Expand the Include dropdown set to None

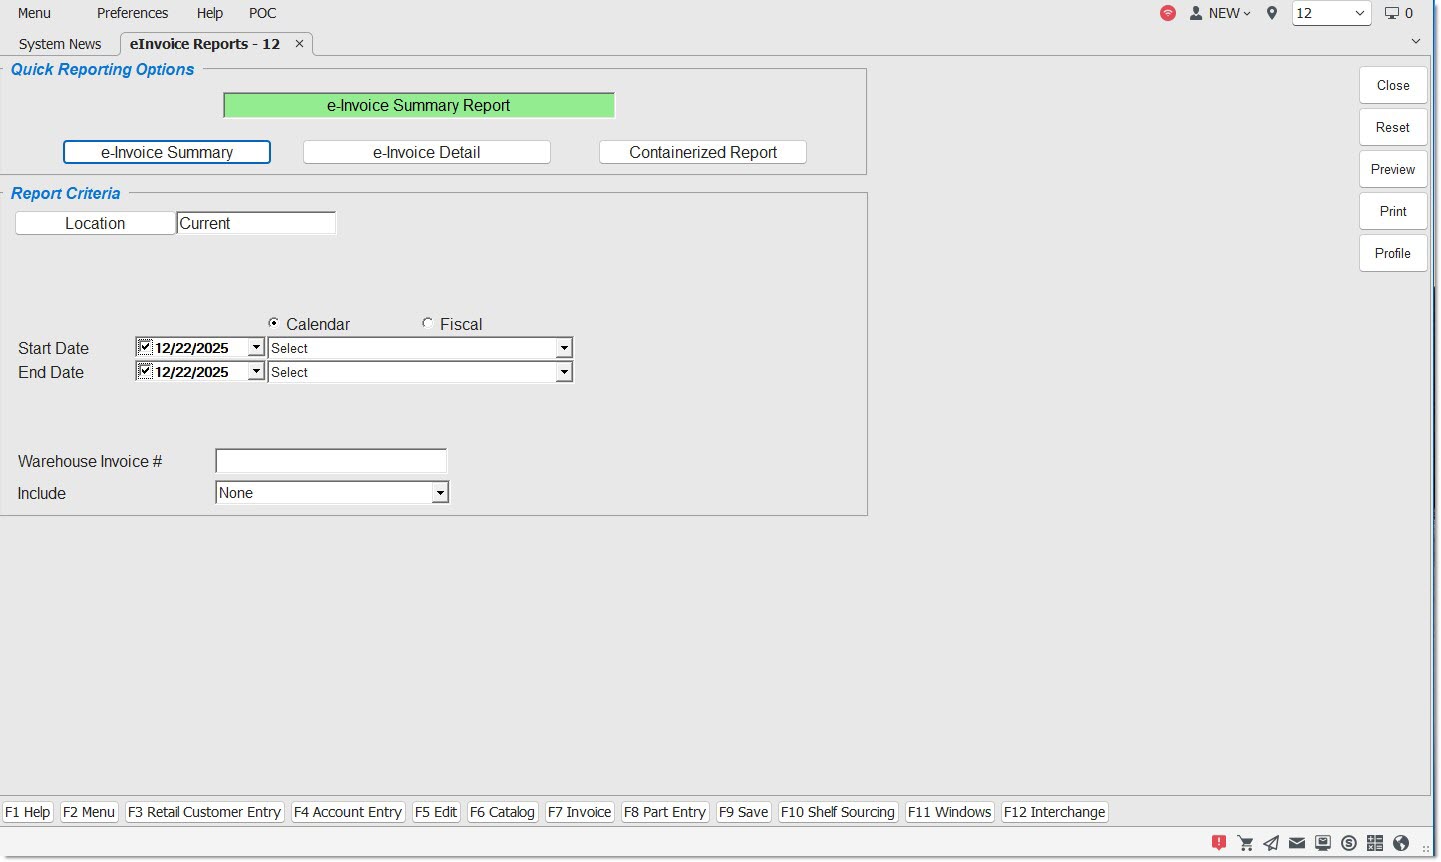pos(439,493)
